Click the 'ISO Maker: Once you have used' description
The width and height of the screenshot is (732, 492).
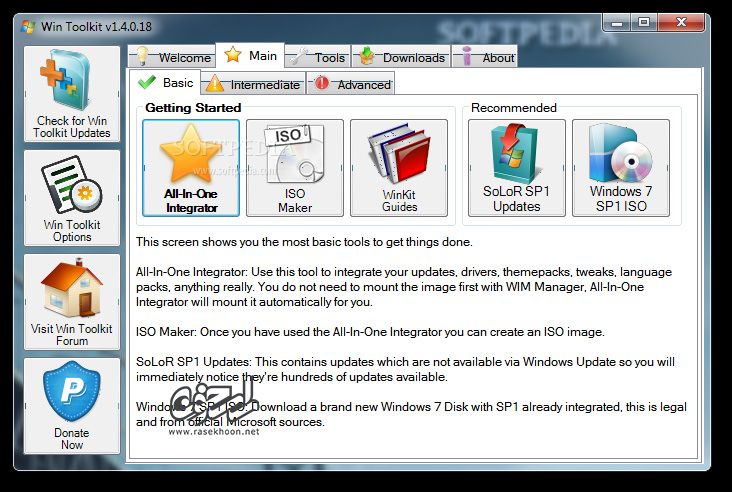tap(370, 332)
